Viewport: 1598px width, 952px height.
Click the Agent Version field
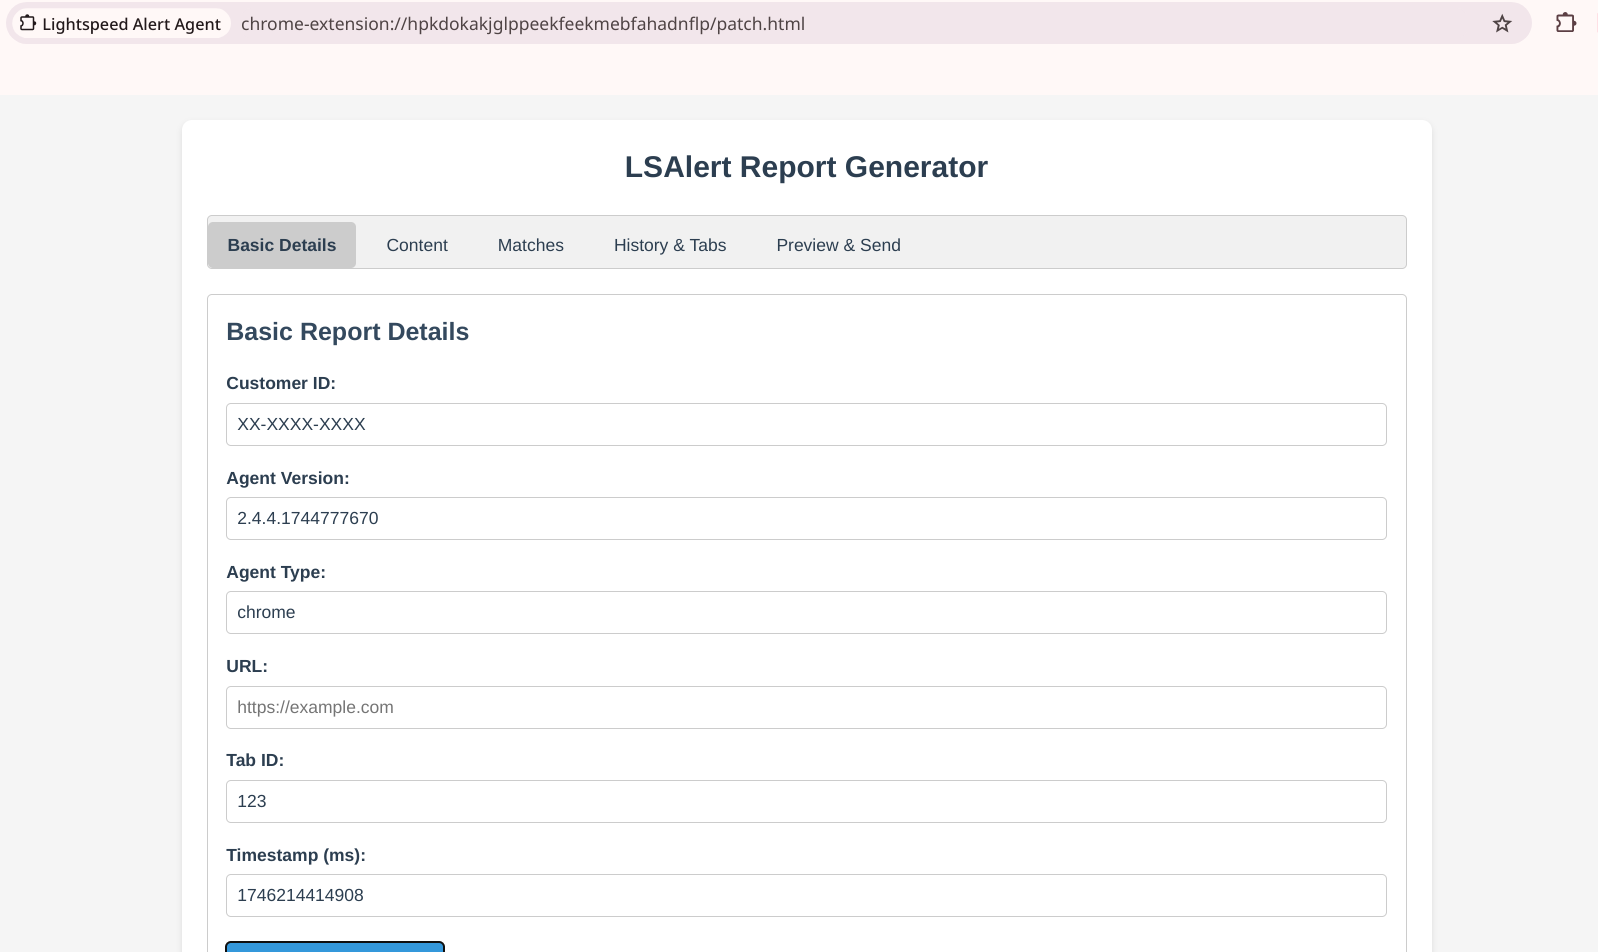[806, 518]
